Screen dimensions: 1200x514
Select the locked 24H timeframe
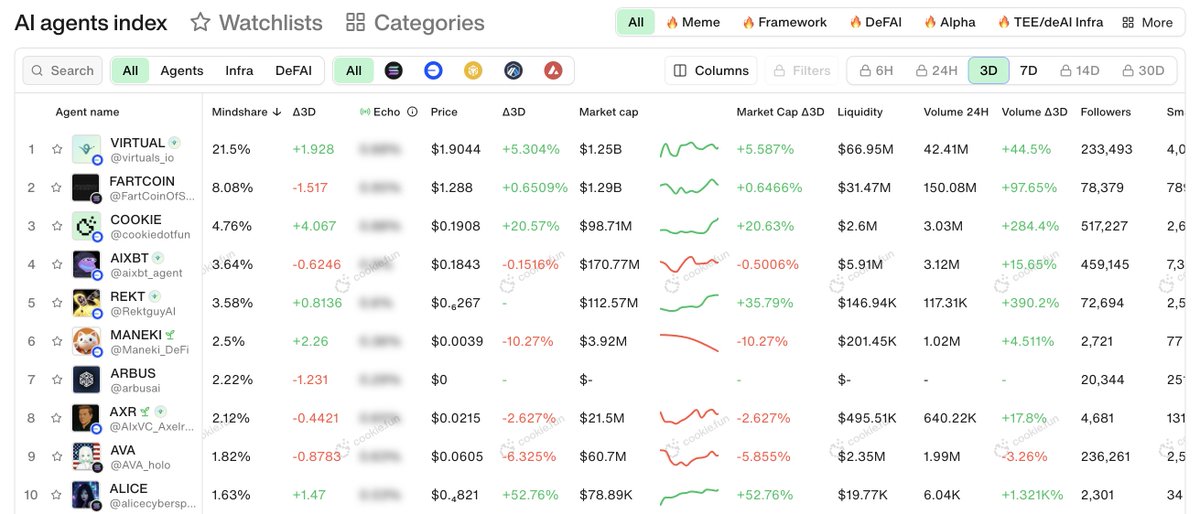tap(936, 71)
